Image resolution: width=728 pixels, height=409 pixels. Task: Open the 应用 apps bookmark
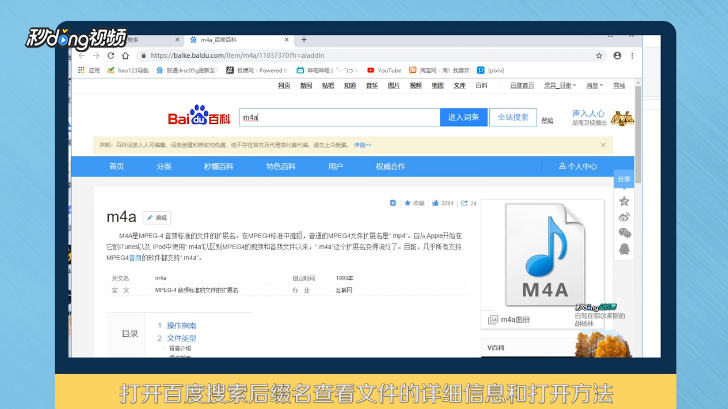click(89, 71)
